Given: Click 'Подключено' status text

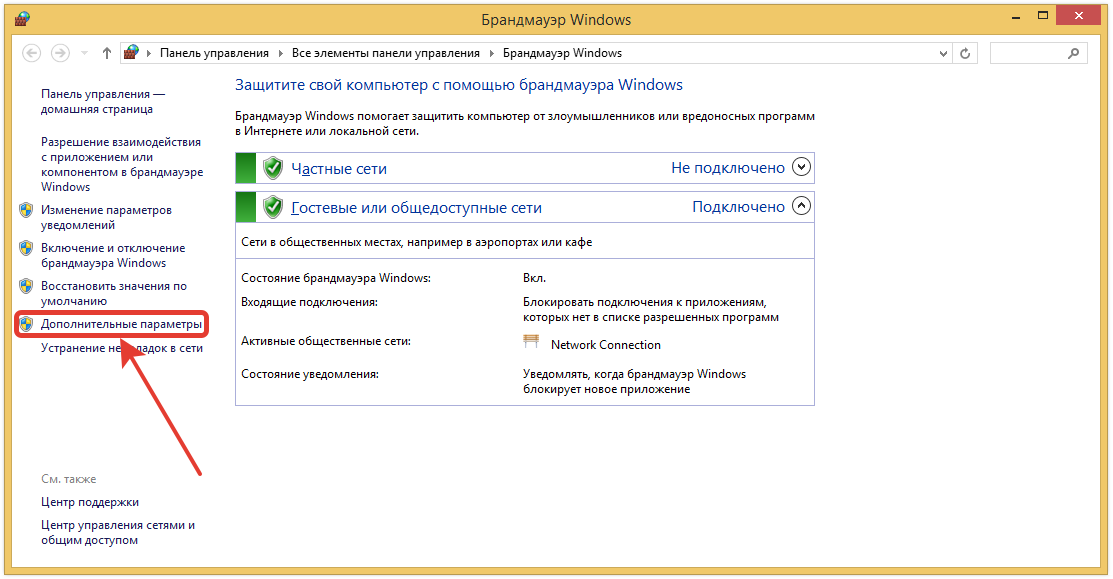Looking at the screenshot, I should click(739, 207).
